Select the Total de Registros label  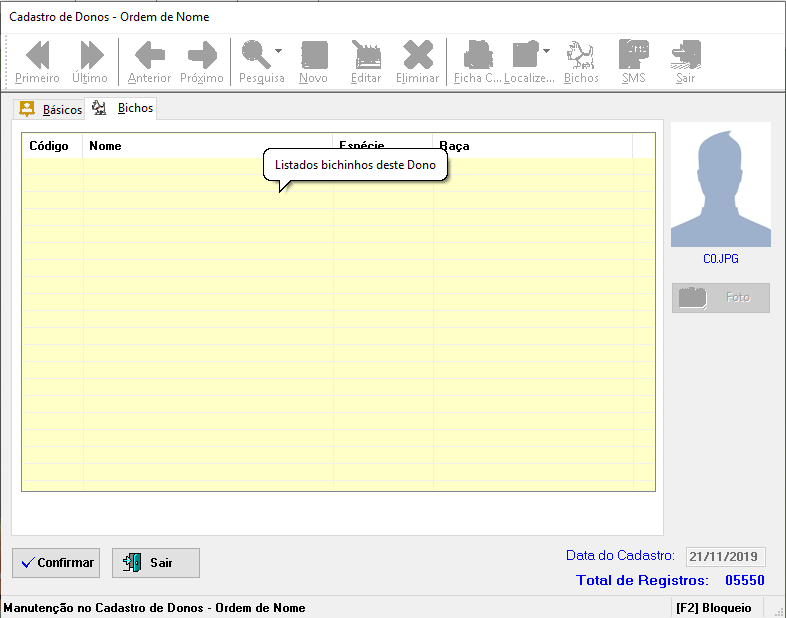click(642, 580)
